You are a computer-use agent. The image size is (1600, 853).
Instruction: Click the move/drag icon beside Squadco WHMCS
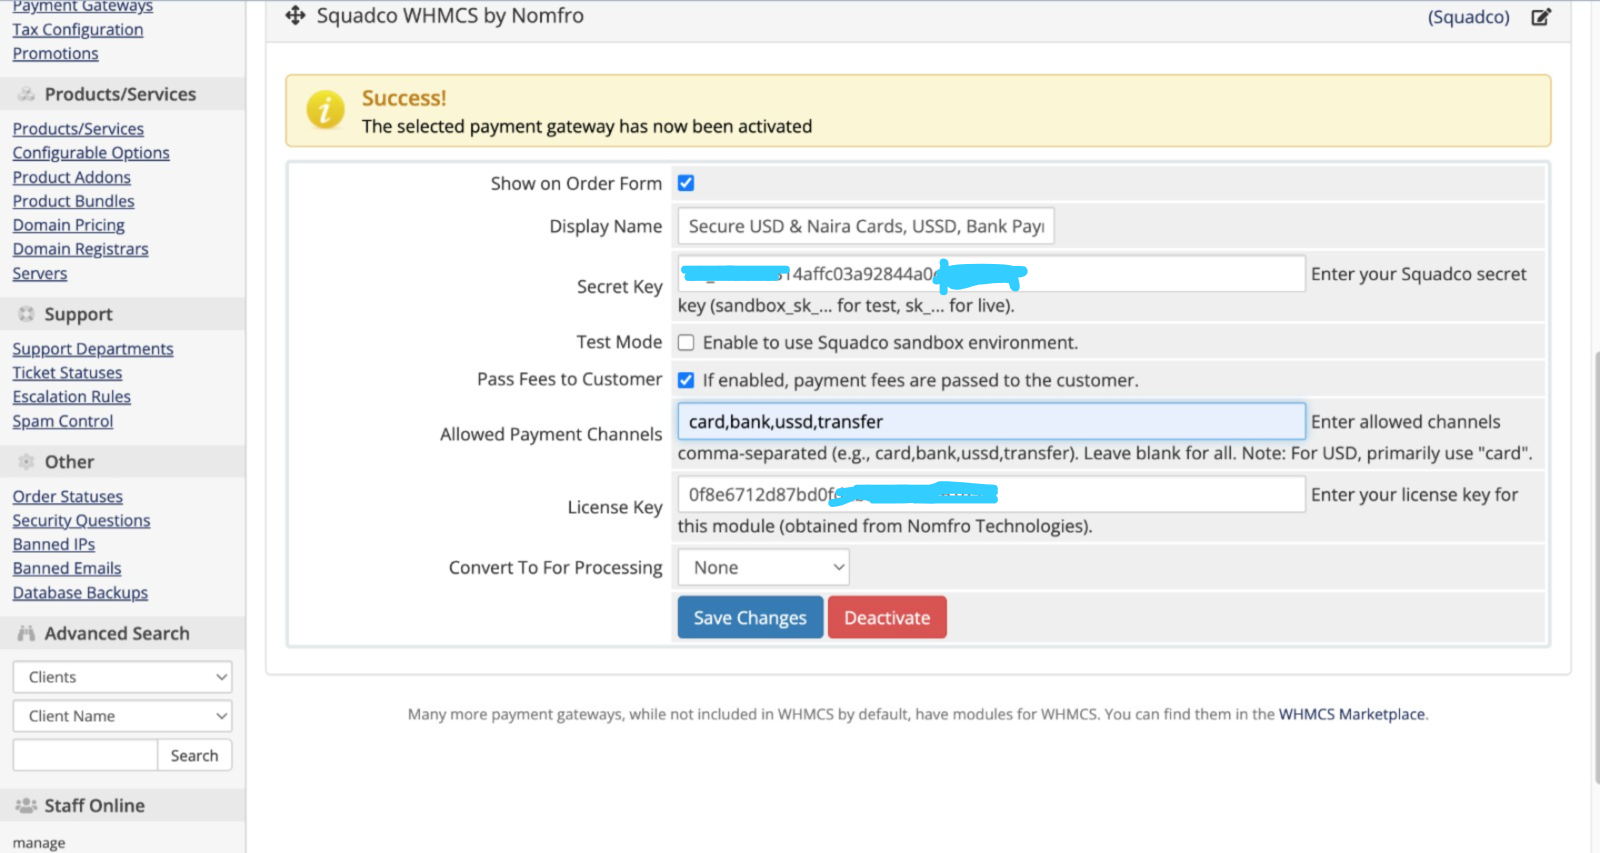click(295, 16)
